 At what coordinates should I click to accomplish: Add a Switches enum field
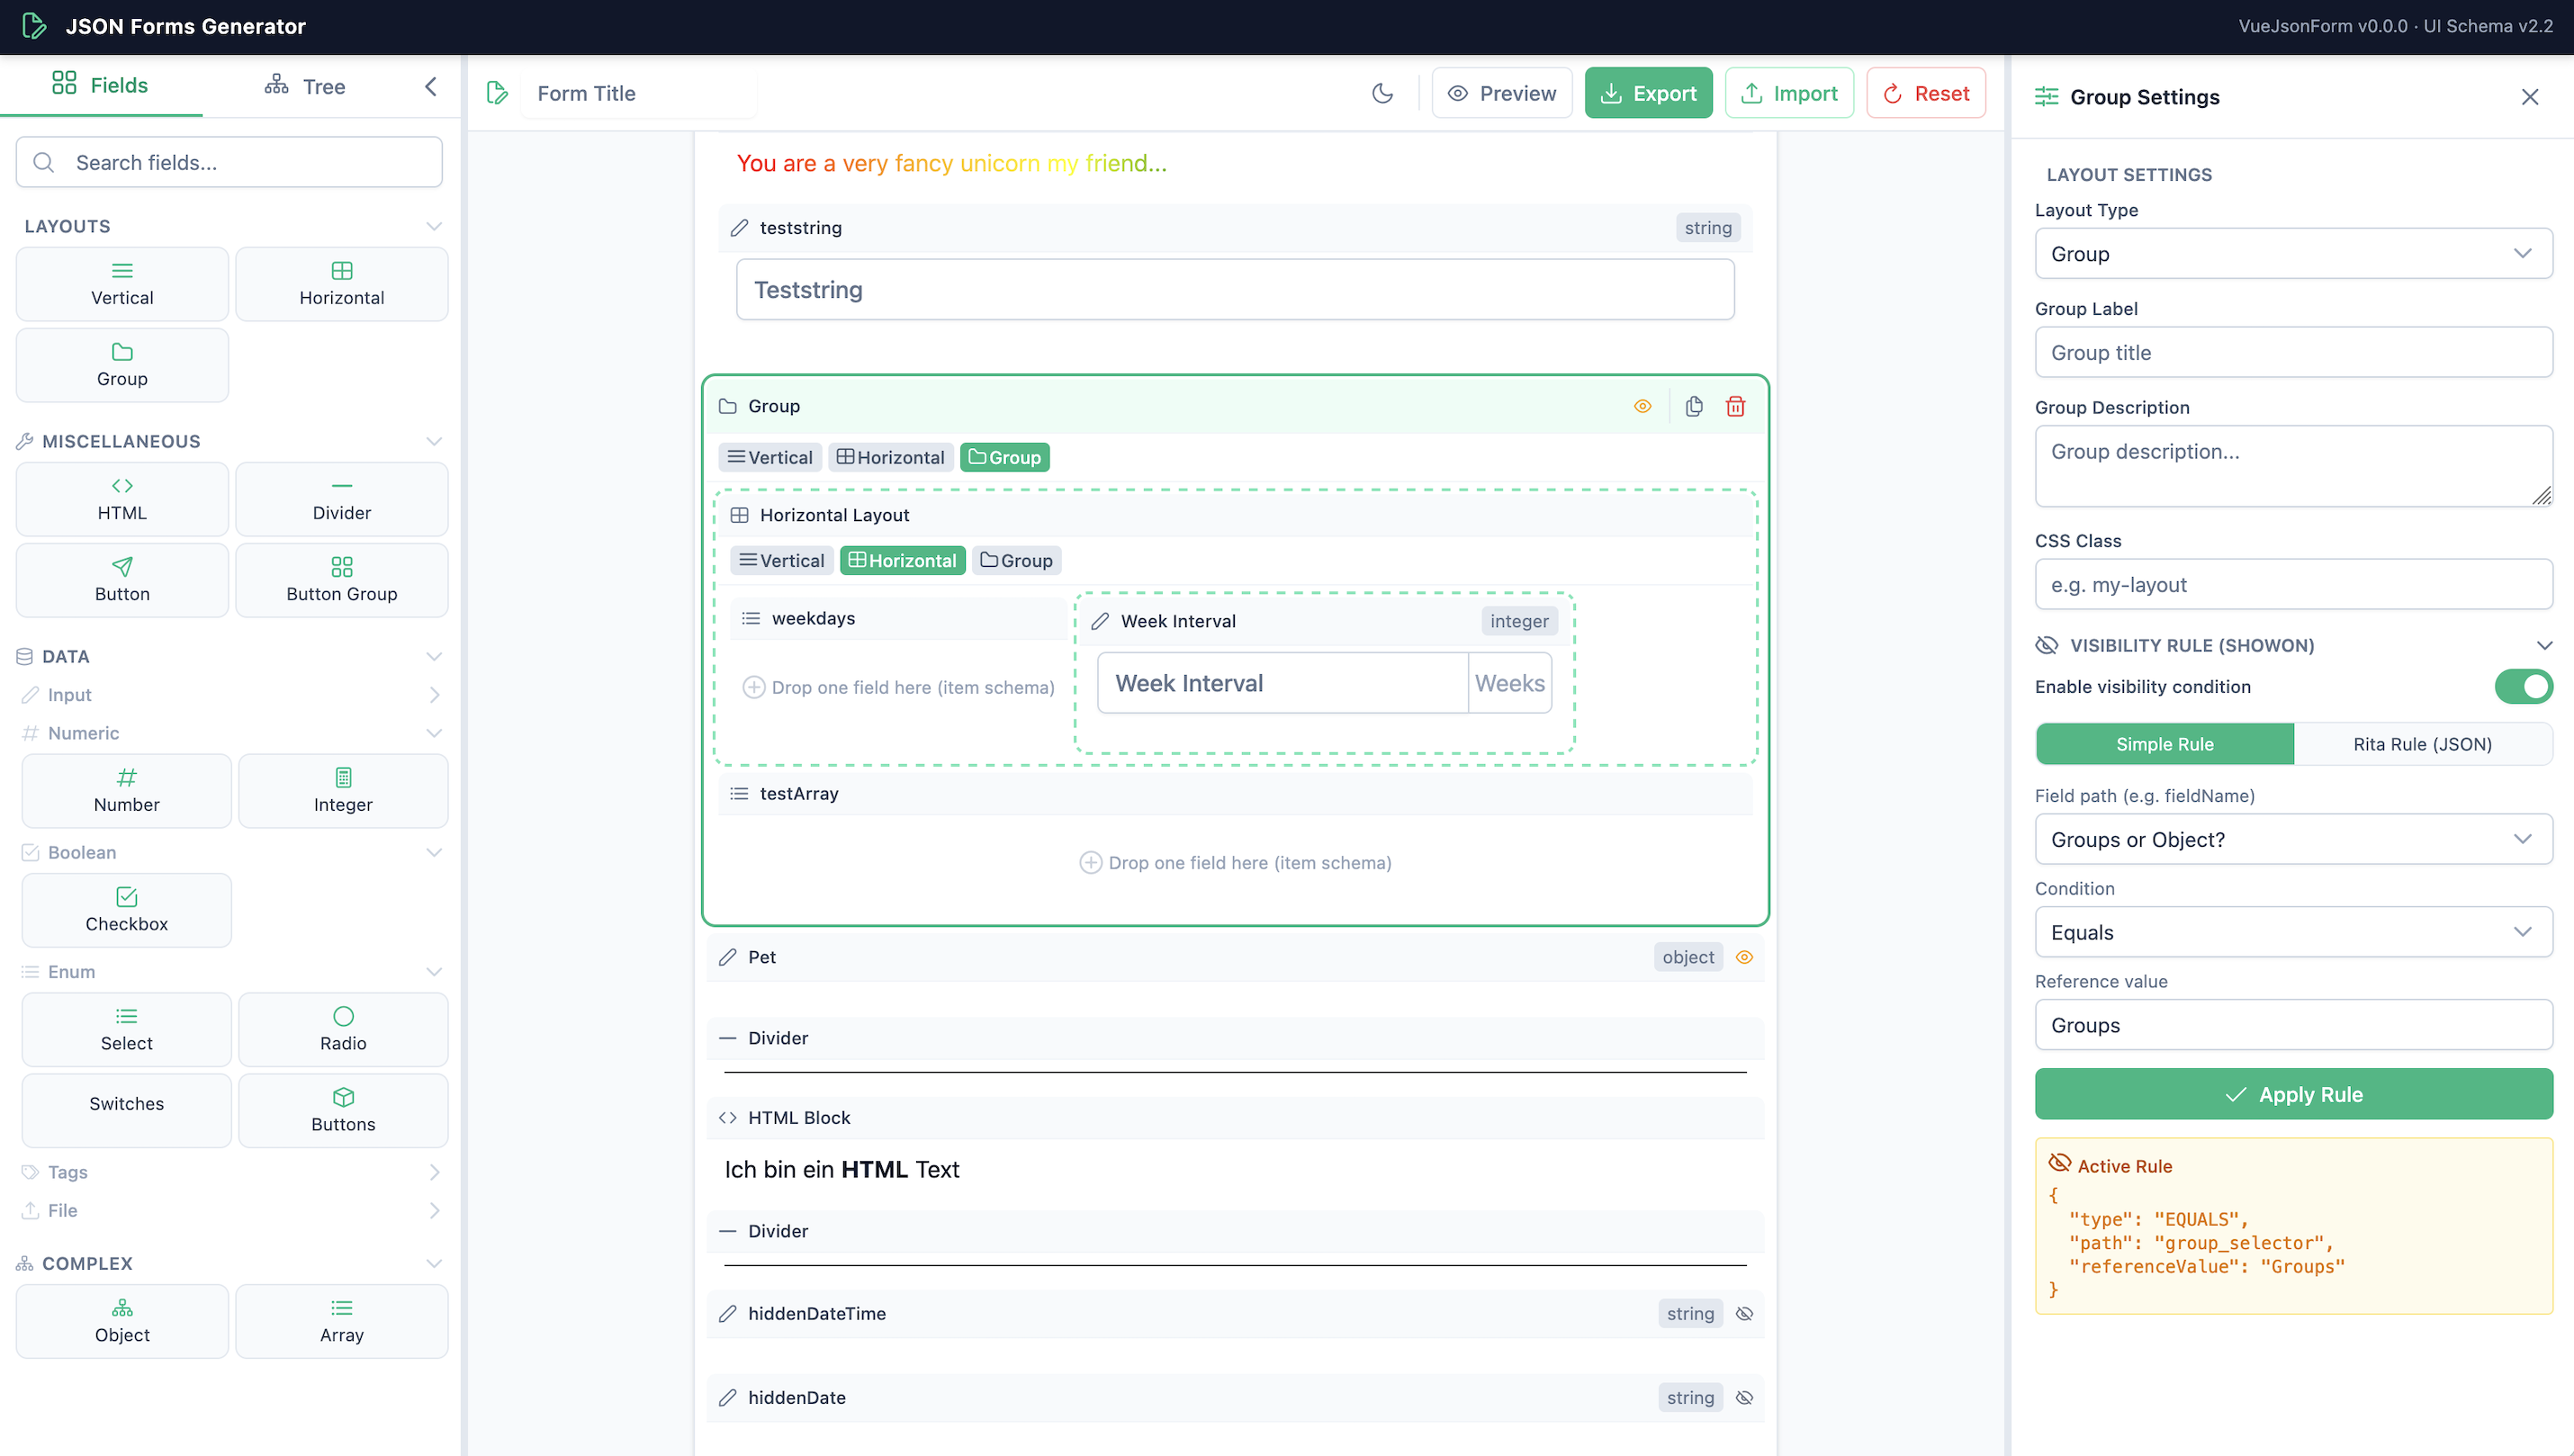pos(127,1110)
